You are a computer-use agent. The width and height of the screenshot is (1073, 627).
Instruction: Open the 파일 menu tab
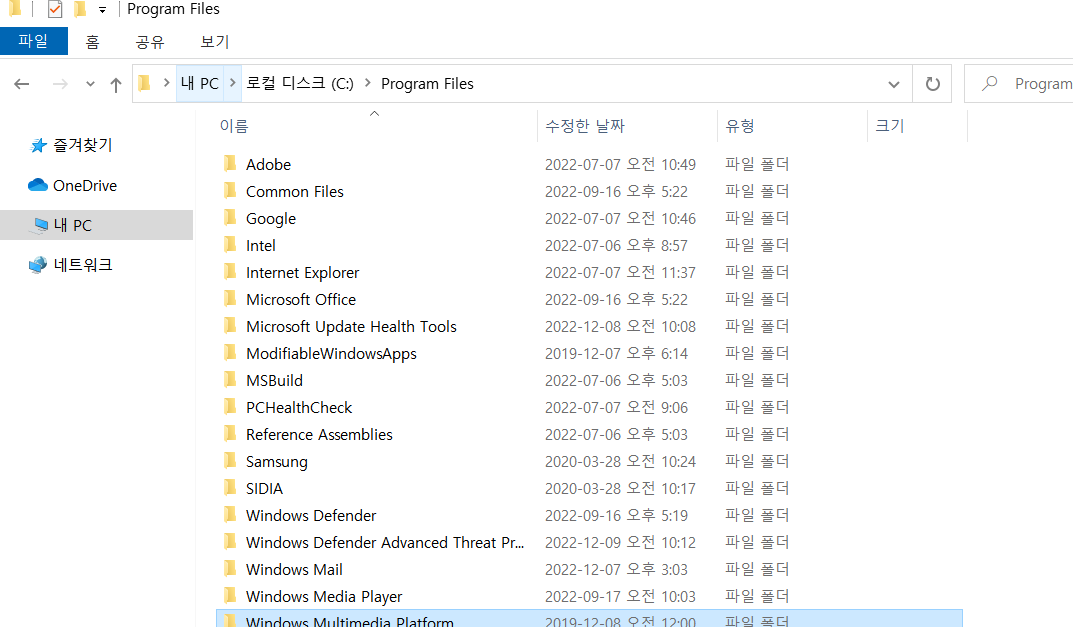pyautogui.click(x=34, y=41)
